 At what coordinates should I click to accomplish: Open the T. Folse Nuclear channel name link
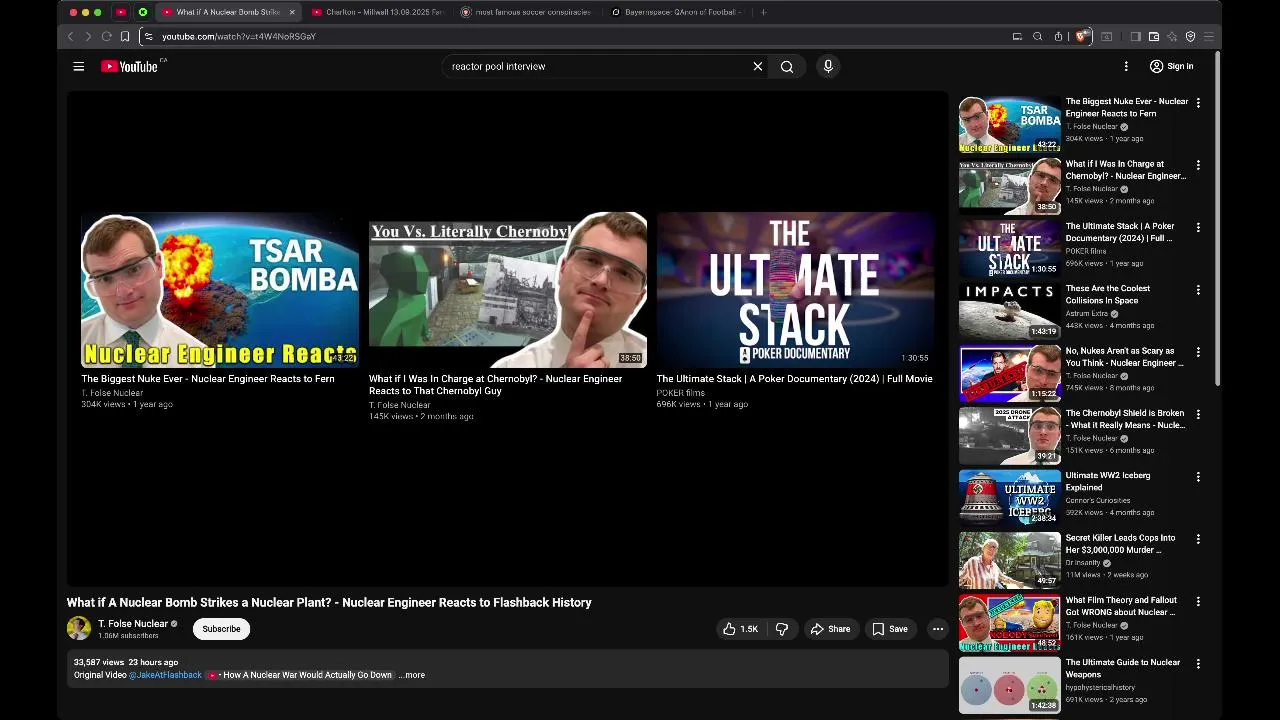coord(133,623)
